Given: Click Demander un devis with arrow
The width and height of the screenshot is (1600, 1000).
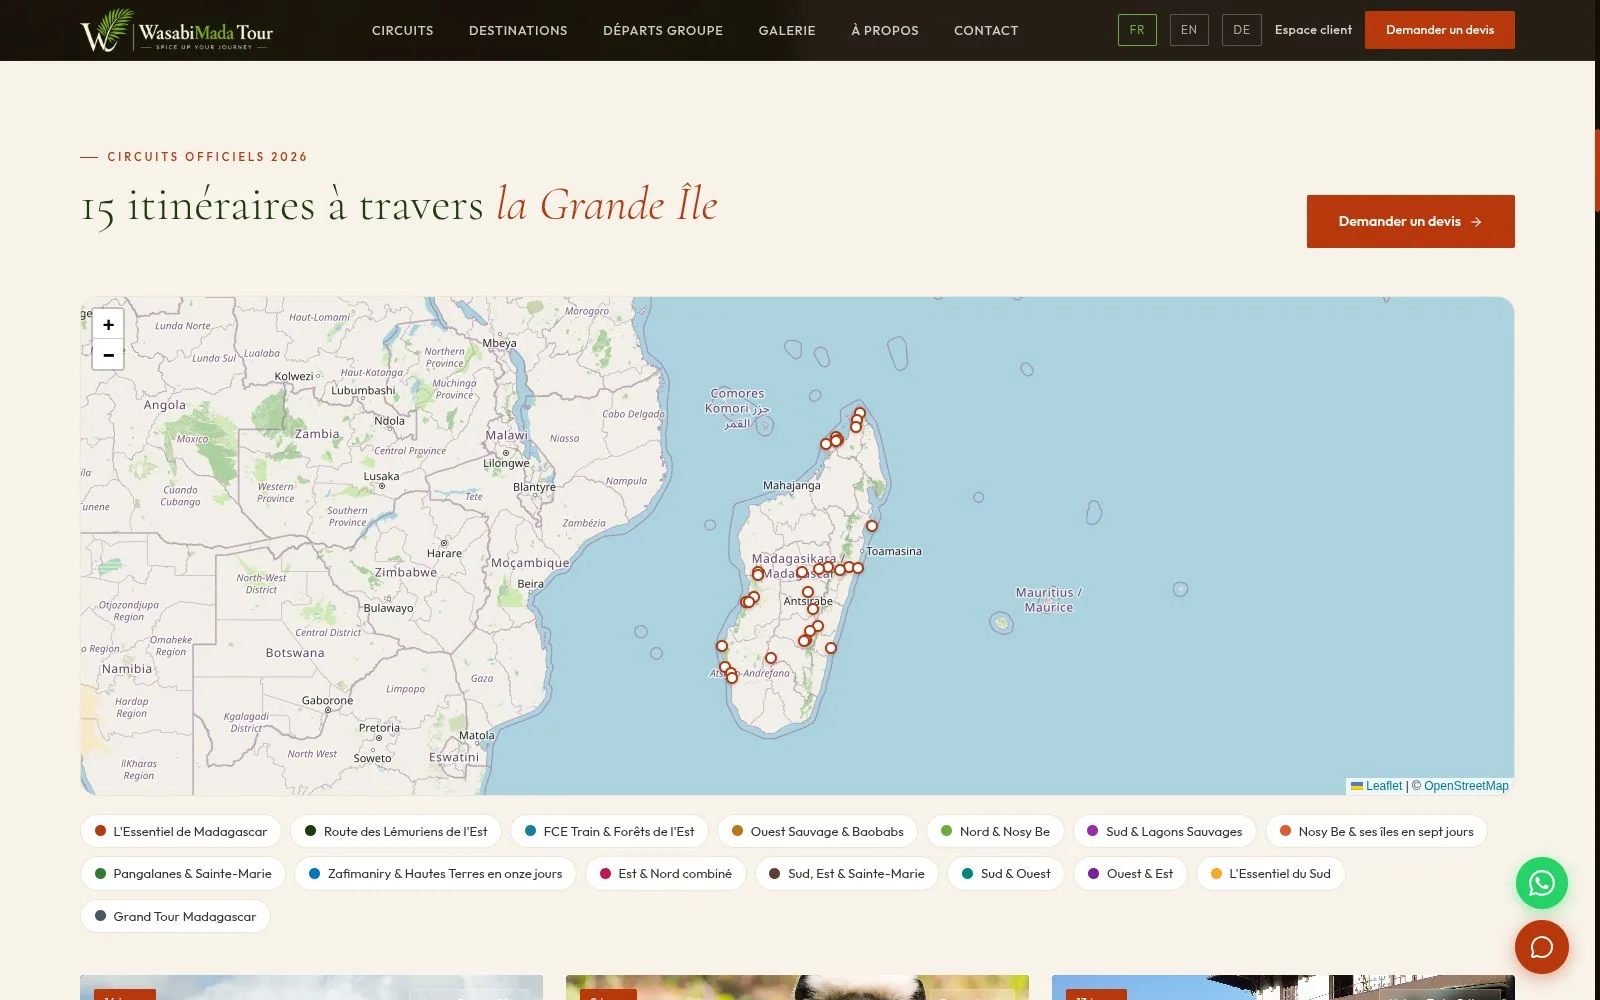Looking at the screenshot, I should pos(1410,221).
